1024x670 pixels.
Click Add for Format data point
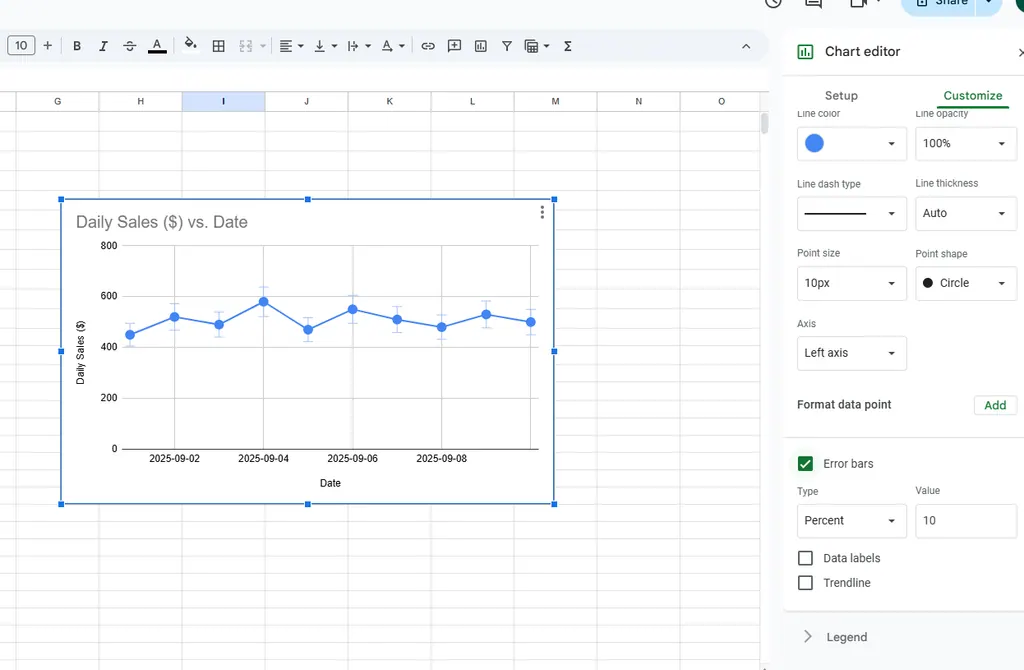[995, 405]
